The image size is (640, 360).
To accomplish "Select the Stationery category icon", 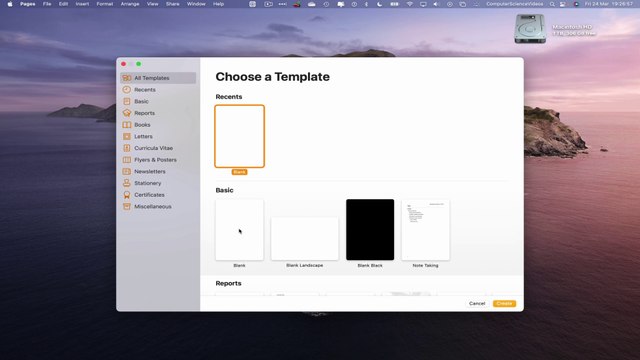I will [x=127, y=183].
